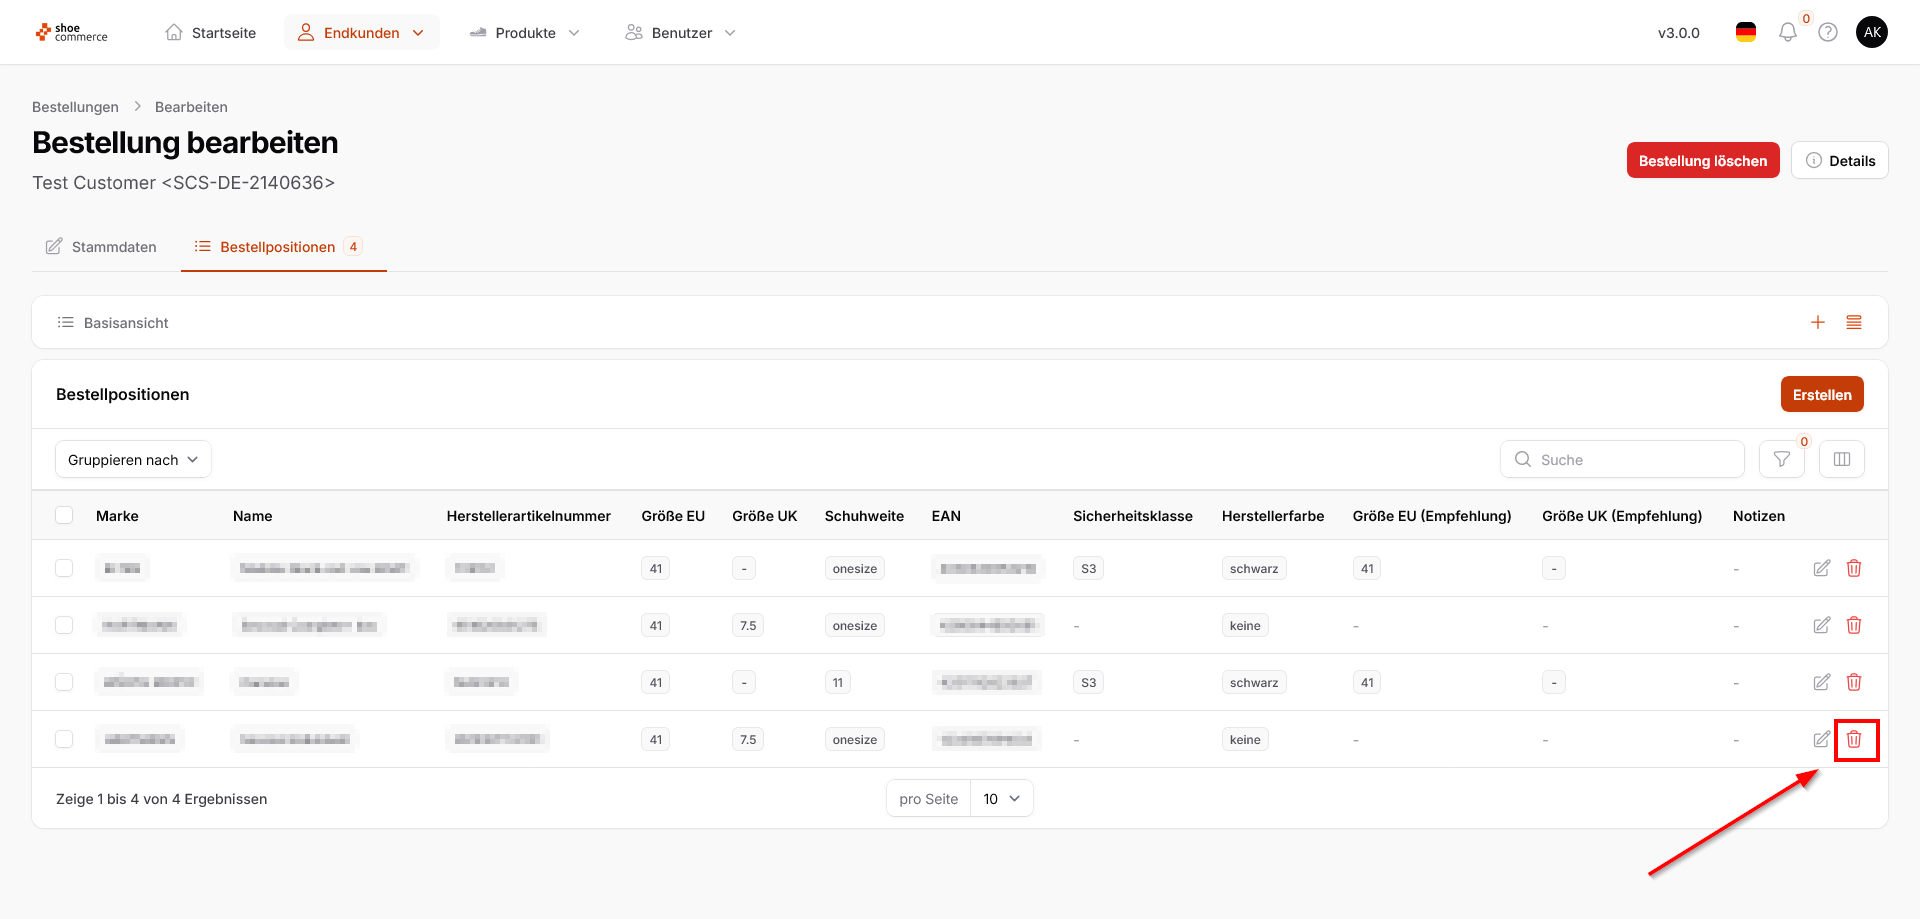1920x919 pixels.
Task: Tick the third row checkbox
Action: point(64,682)
